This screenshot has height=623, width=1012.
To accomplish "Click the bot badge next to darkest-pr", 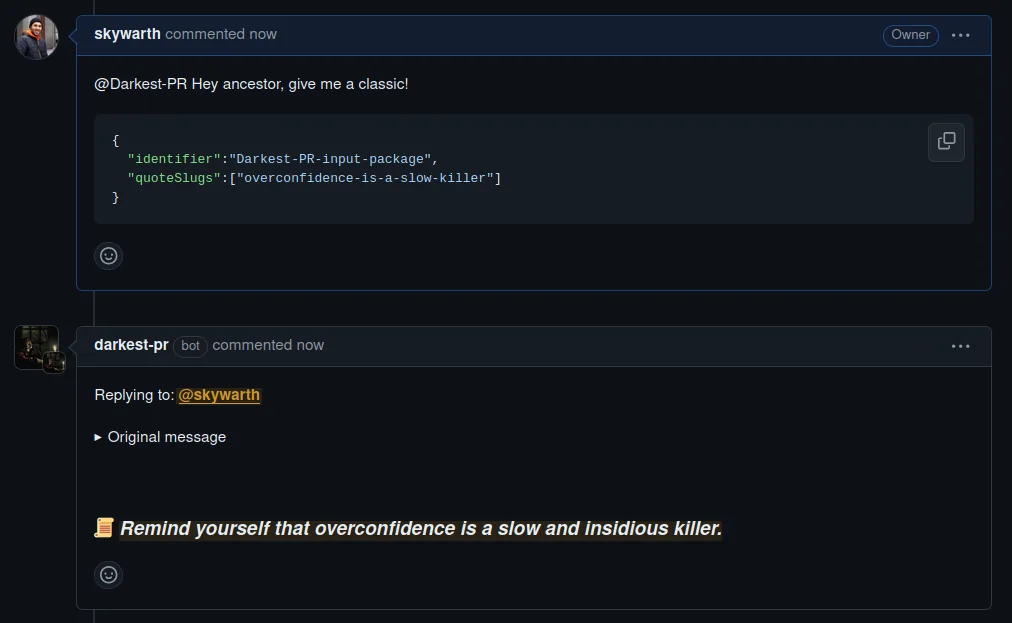I will coord(190,346).
